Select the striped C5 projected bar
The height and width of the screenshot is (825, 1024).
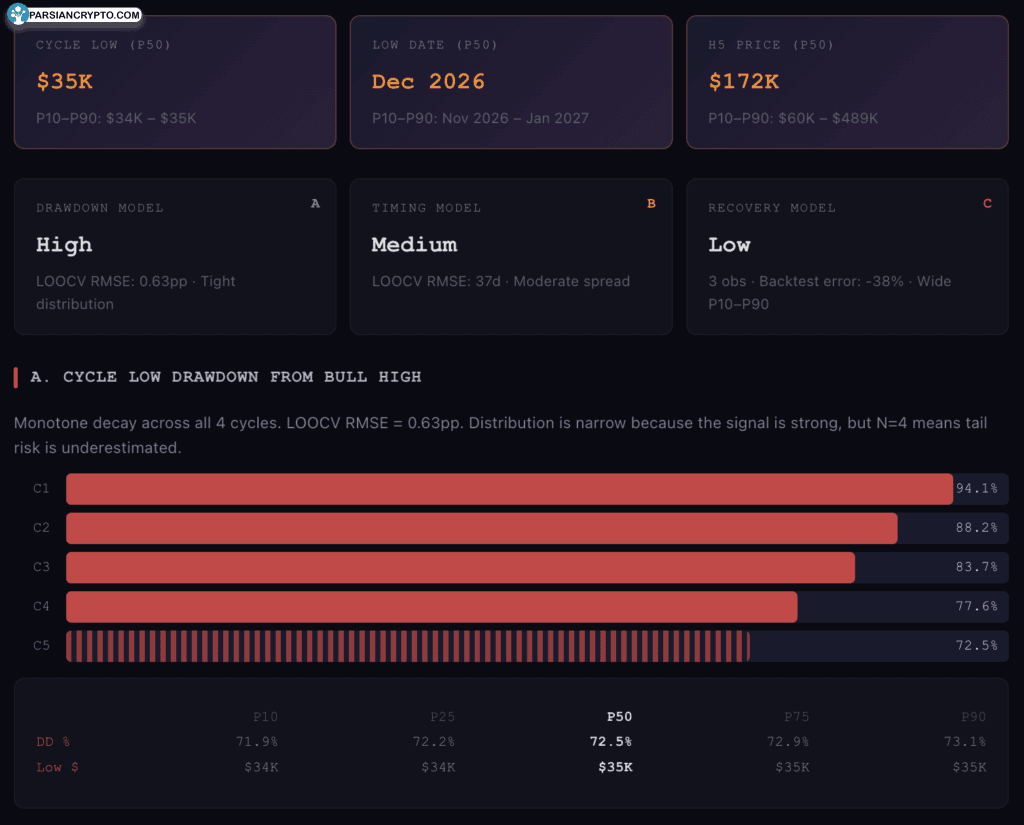(x=407, y=646)
